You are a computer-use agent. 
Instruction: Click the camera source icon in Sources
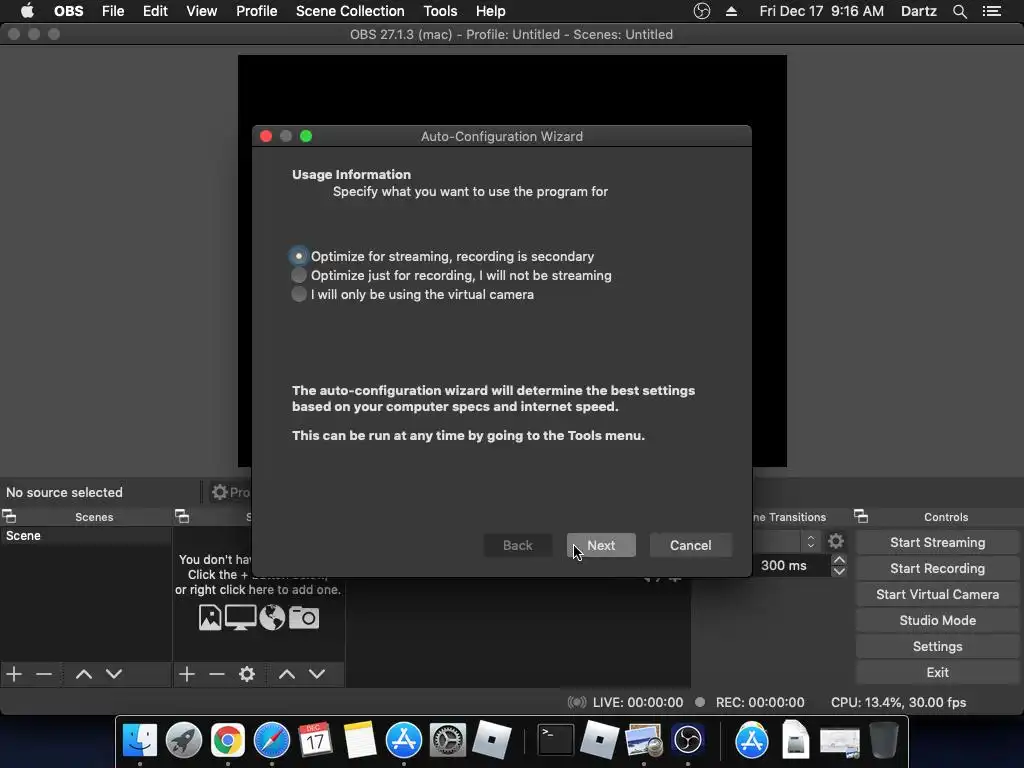click(304, 617)
